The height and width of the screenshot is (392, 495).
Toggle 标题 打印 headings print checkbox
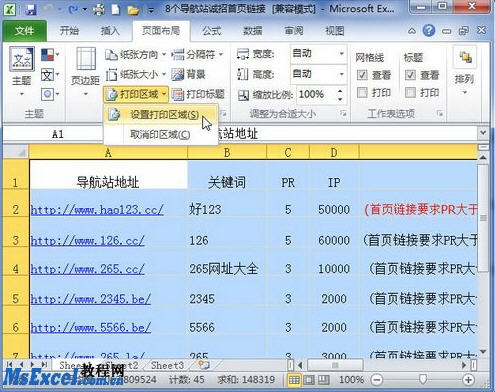tap(410, 92)
